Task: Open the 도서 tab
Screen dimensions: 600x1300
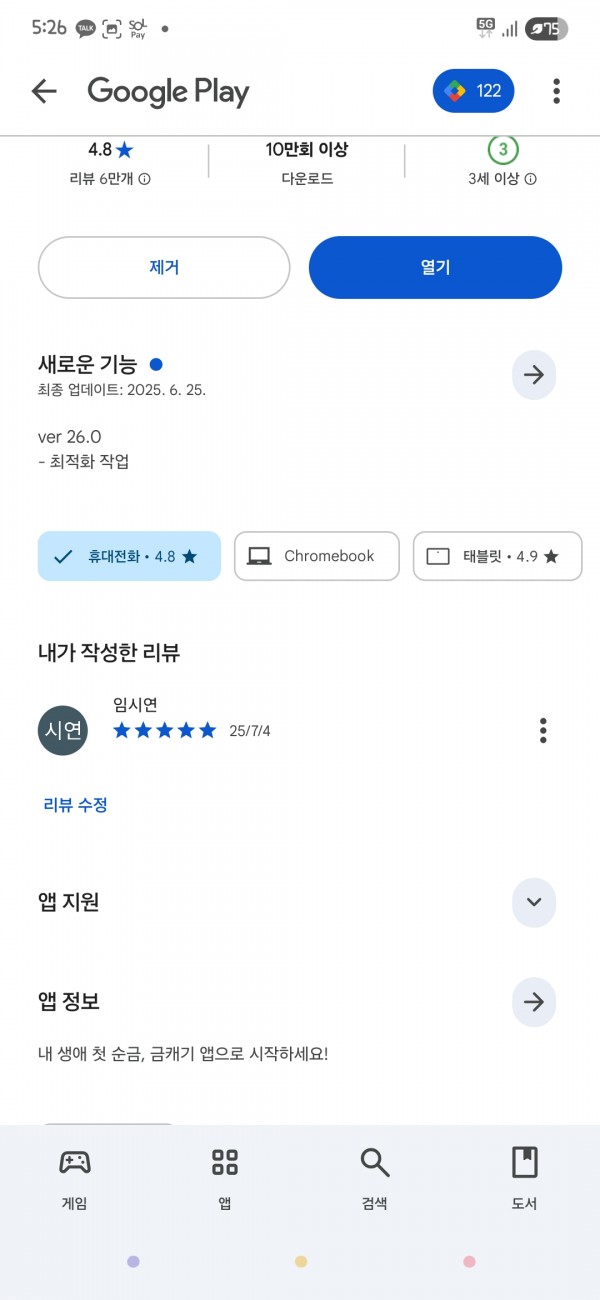Action: coord(525,1178)
